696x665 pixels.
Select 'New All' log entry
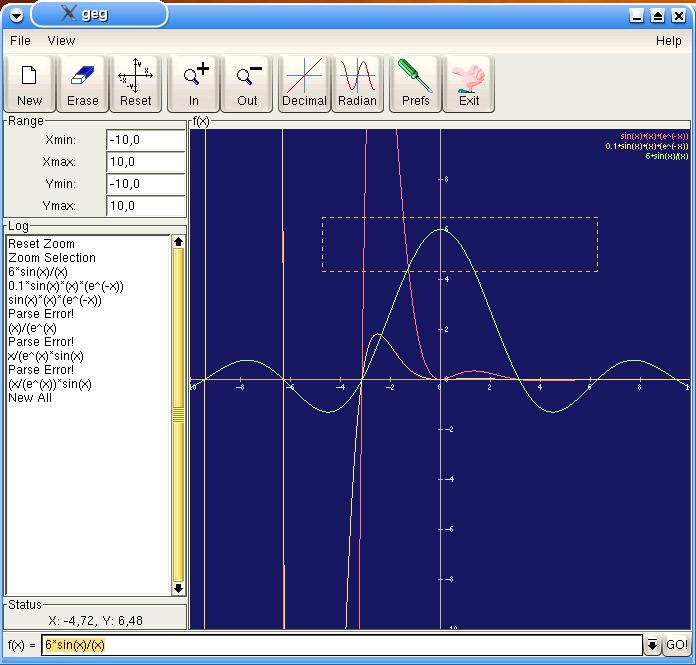click(x=30, y=398)
